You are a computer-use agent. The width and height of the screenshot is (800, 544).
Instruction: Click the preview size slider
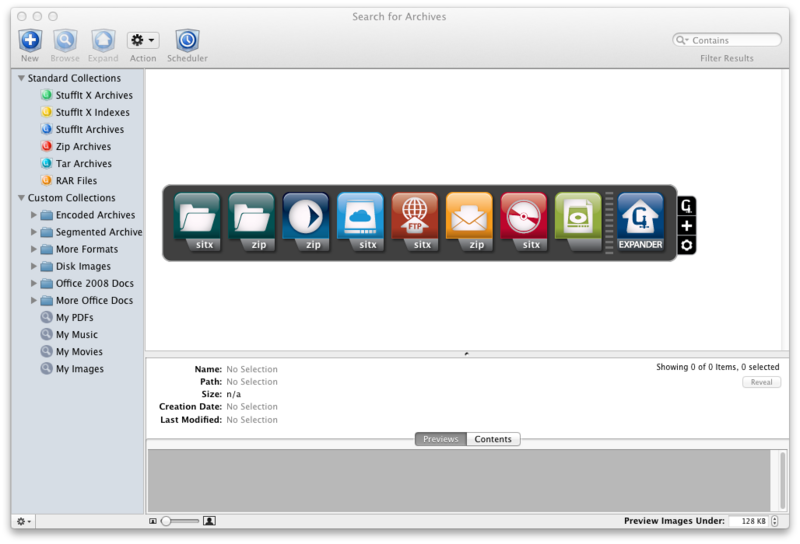click(180, 521)
